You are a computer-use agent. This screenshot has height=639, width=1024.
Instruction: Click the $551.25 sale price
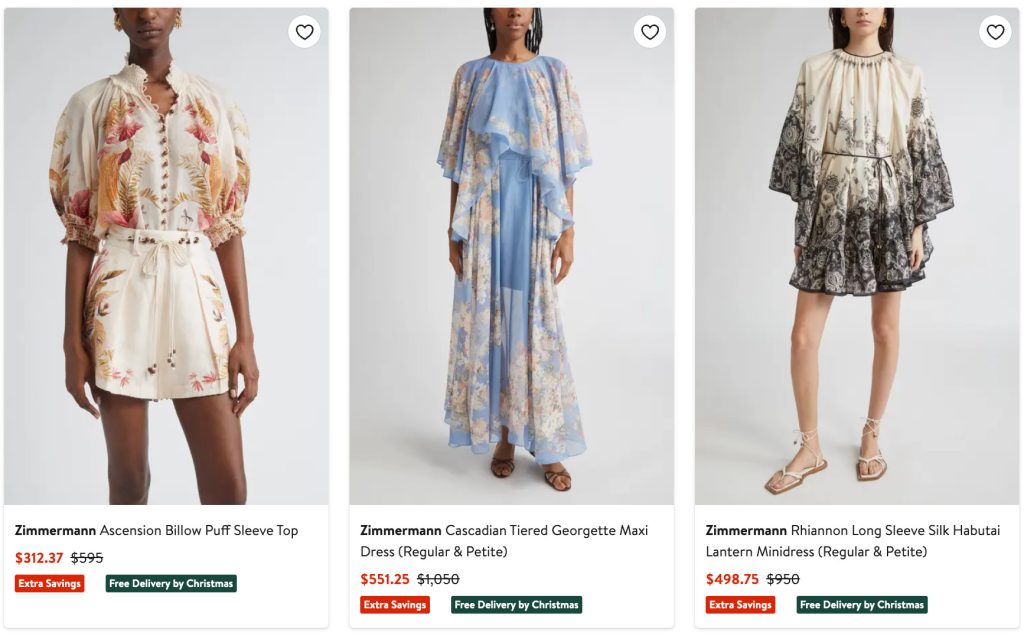(x=385, y=579)
